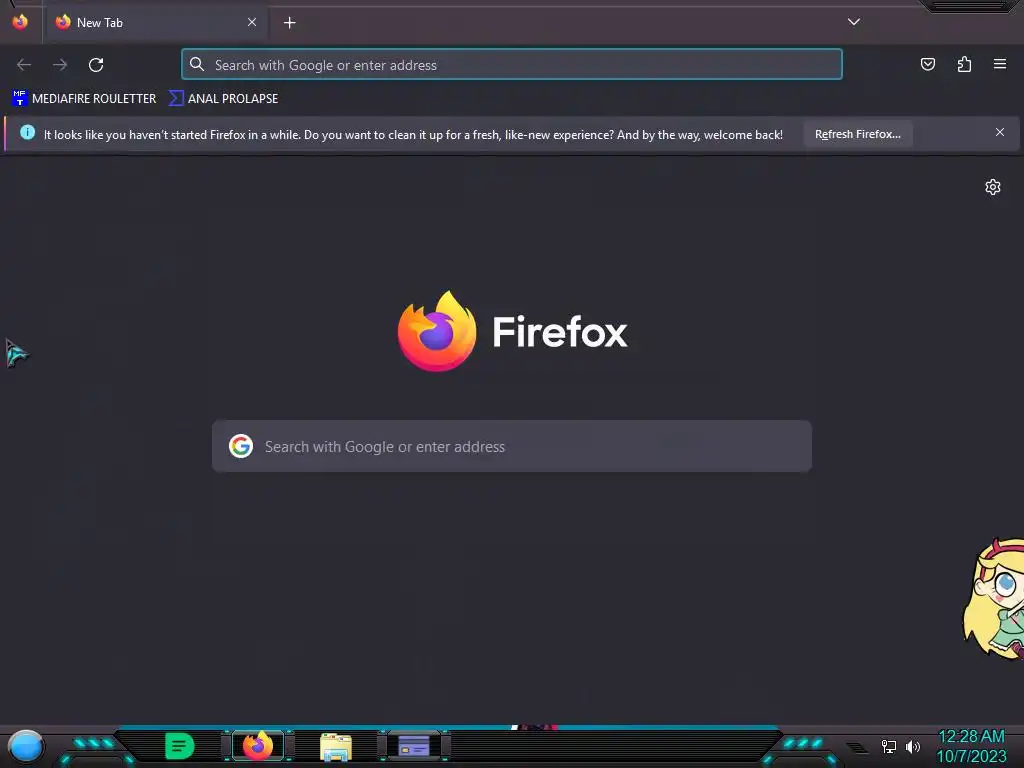Open the Firefox application menu
1024x768 pixels.
(1000, 64)
